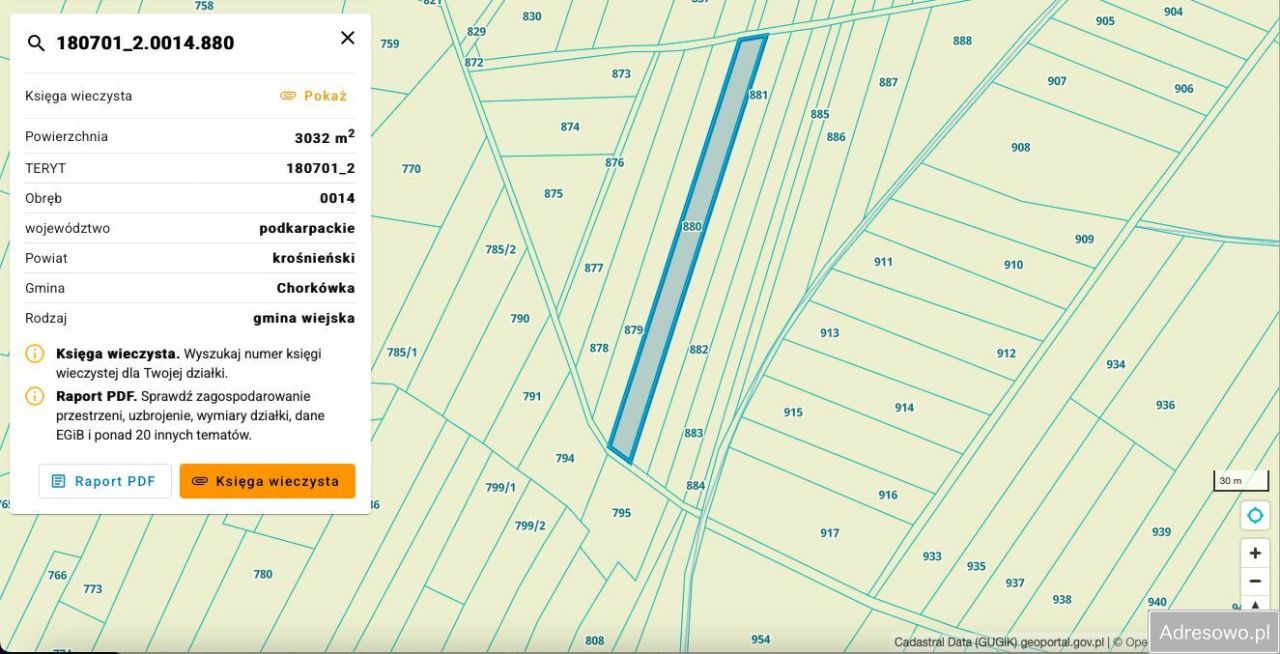Click the Chorkówka gmina value
This screenshot has width=1280, height=654.
316,288
